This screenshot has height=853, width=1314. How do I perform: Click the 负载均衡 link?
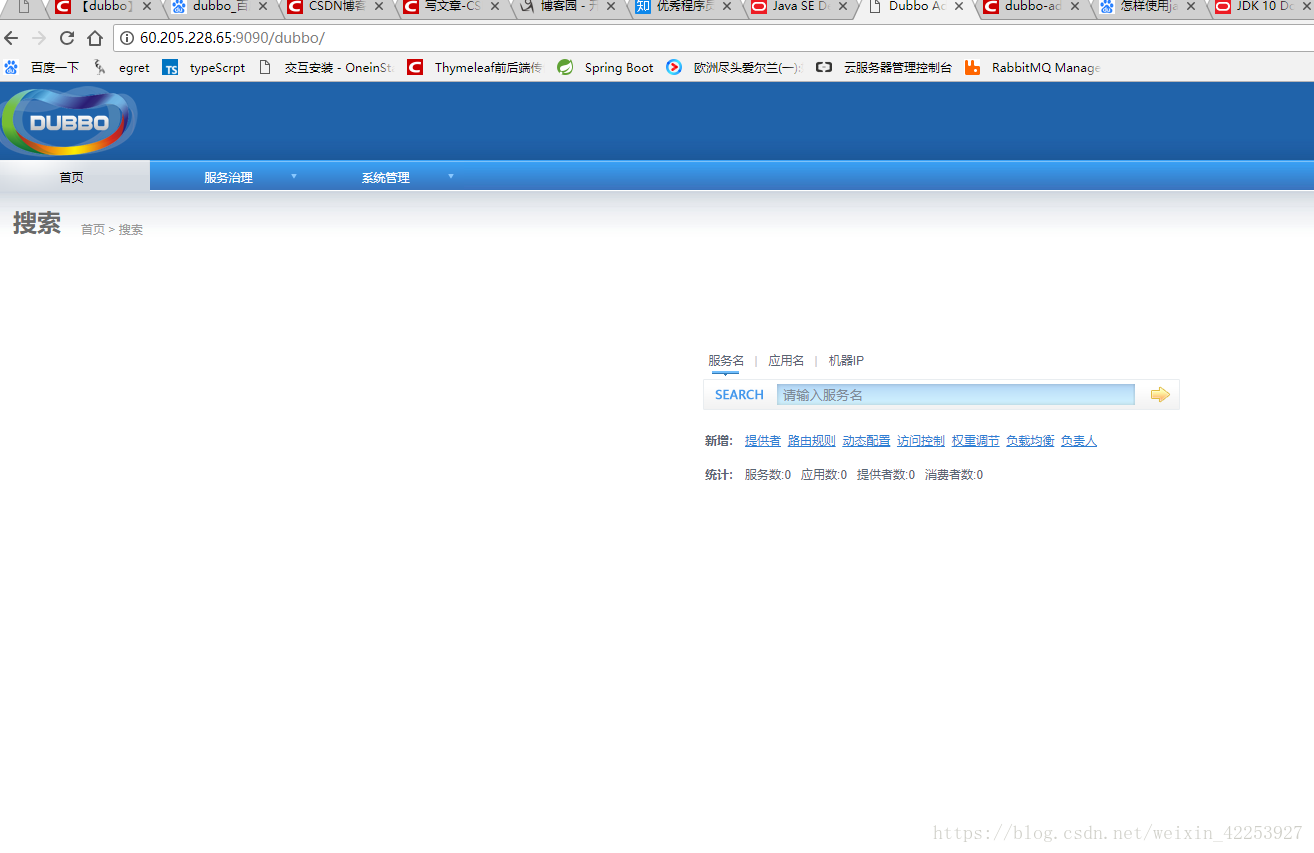point(1030,441)
